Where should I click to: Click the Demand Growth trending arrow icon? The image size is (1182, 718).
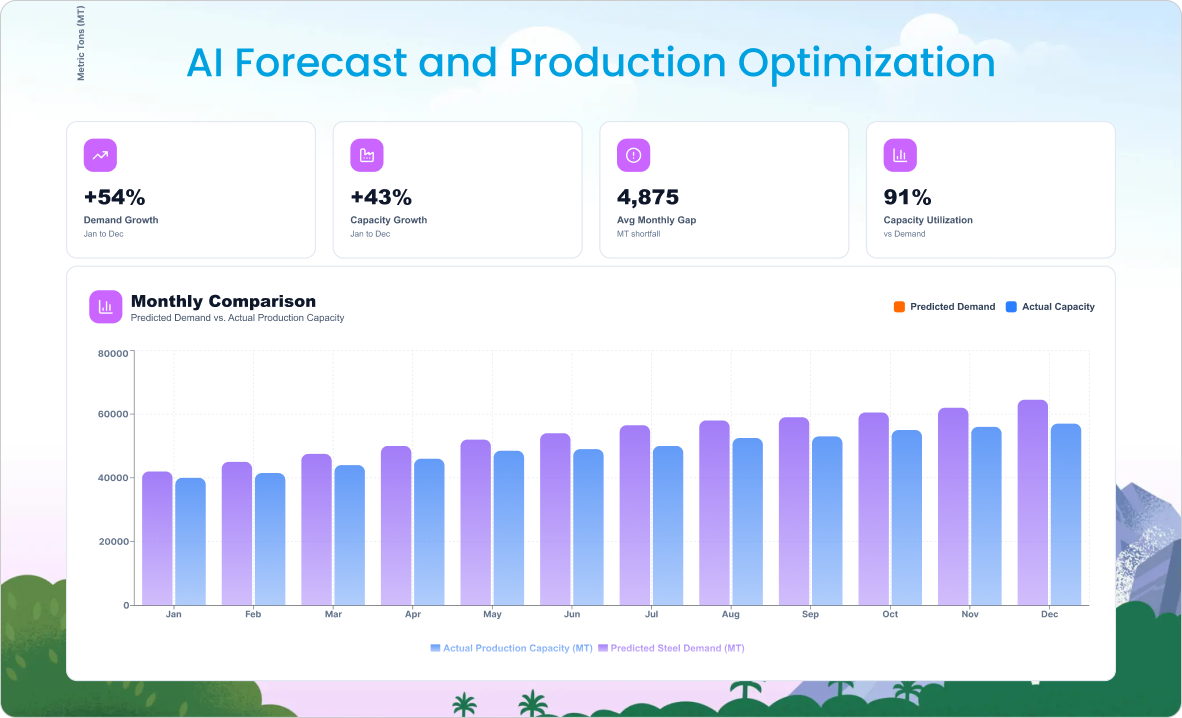100,155
